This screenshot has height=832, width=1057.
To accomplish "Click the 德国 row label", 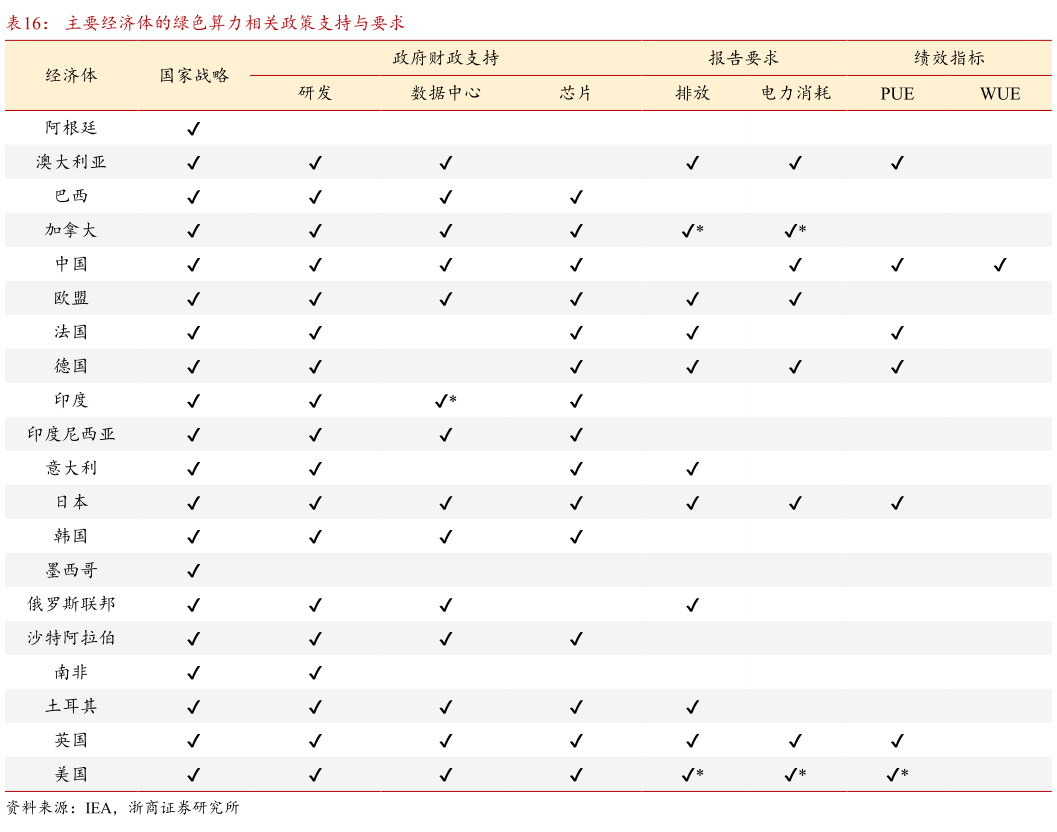I will pos(71,366).
